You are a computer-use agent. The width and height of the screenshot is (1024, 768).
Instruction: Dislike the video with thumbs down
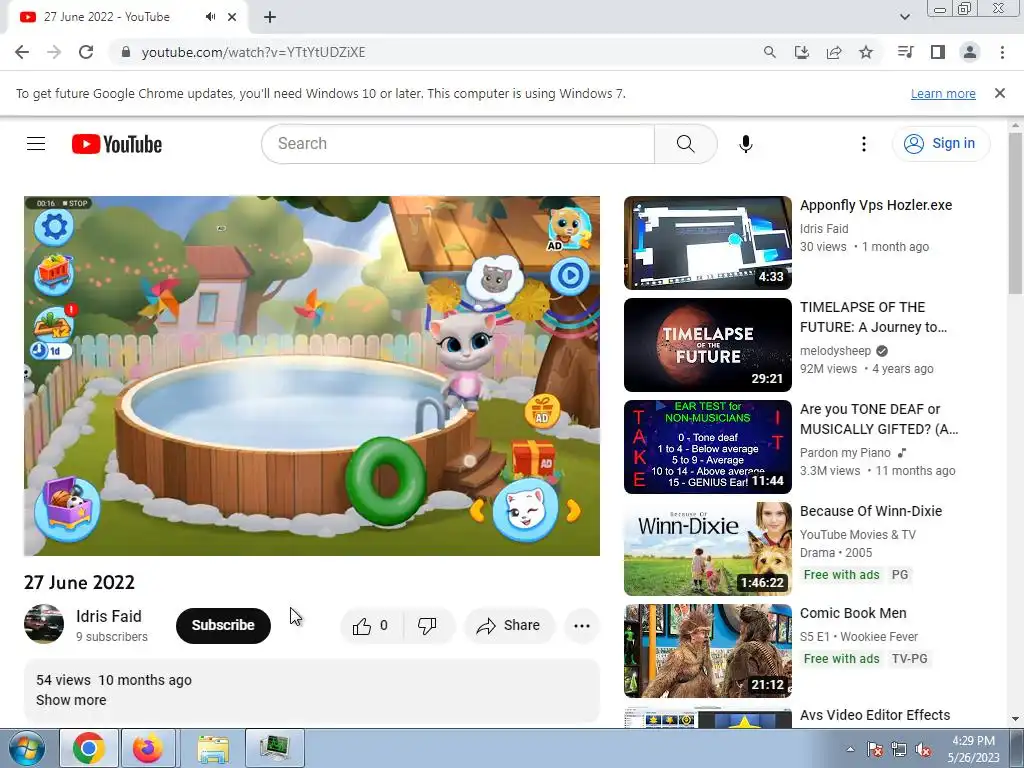428,626
